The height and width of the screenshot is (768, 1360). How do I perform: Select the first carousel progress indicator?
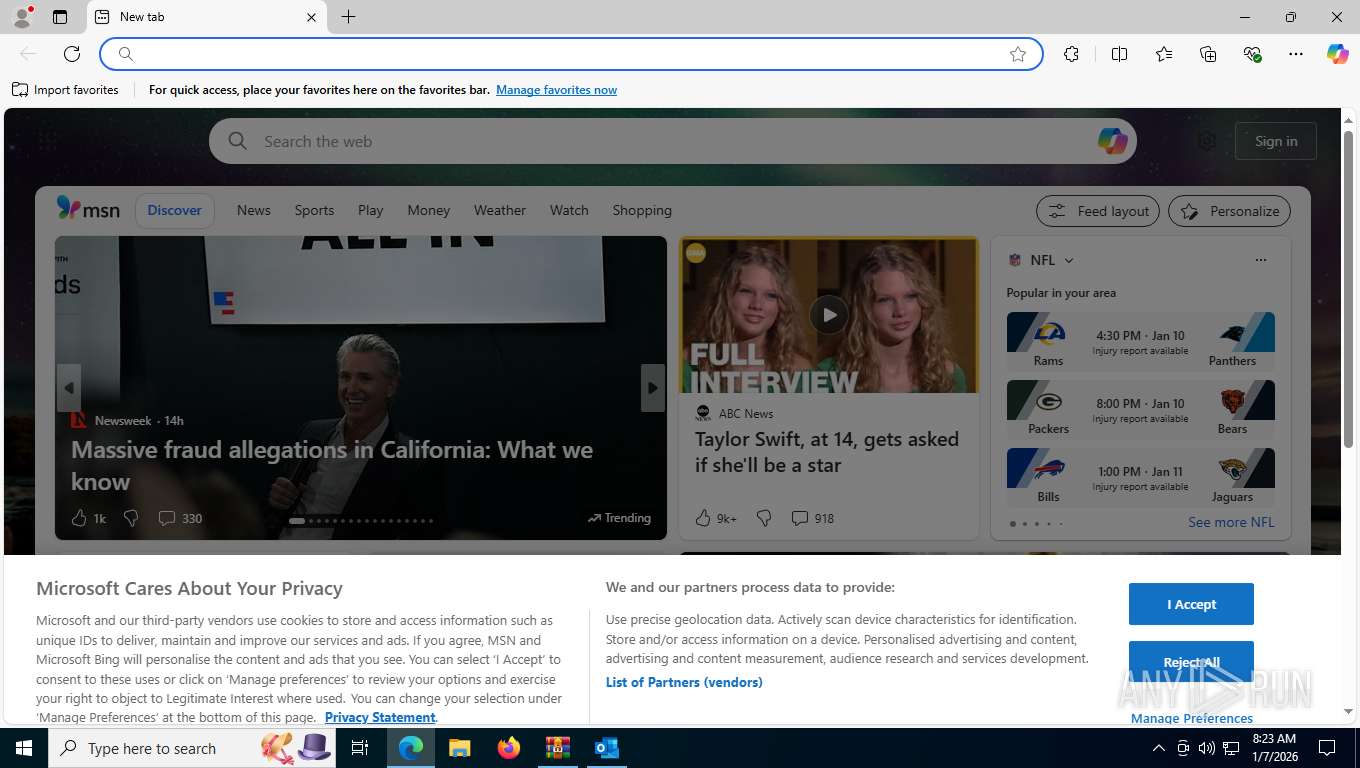pos(297,520)
